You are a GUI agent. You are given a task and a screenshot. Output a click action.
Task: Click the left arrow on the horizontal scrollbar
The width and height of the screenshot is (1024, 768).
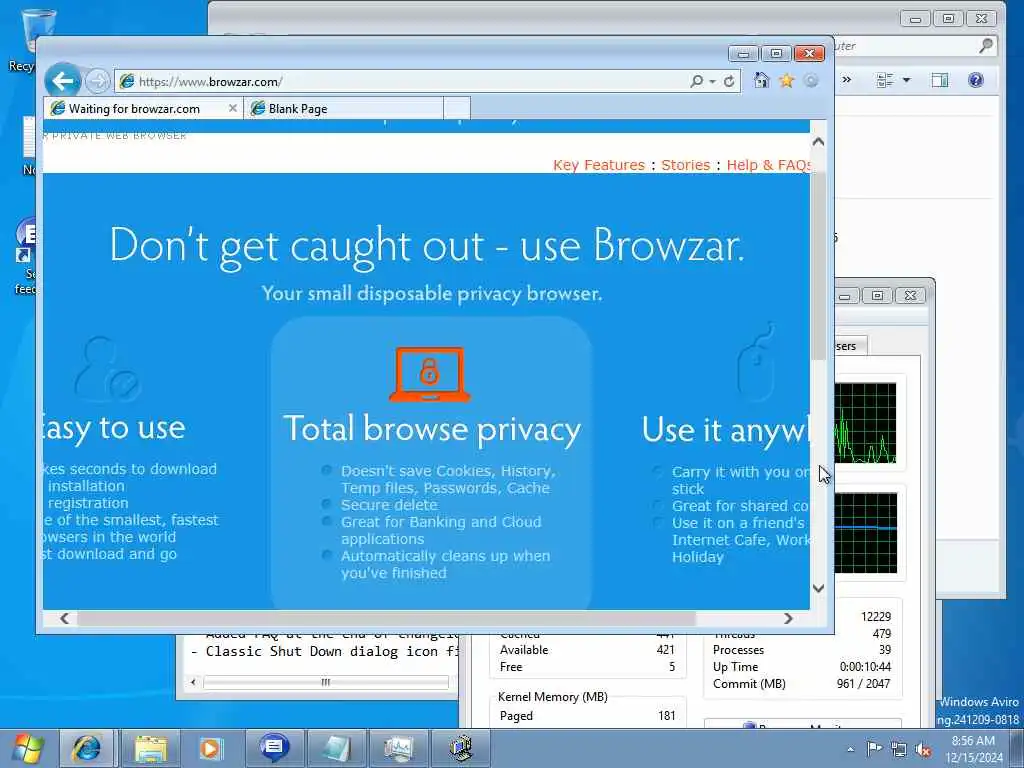[64, 618]
